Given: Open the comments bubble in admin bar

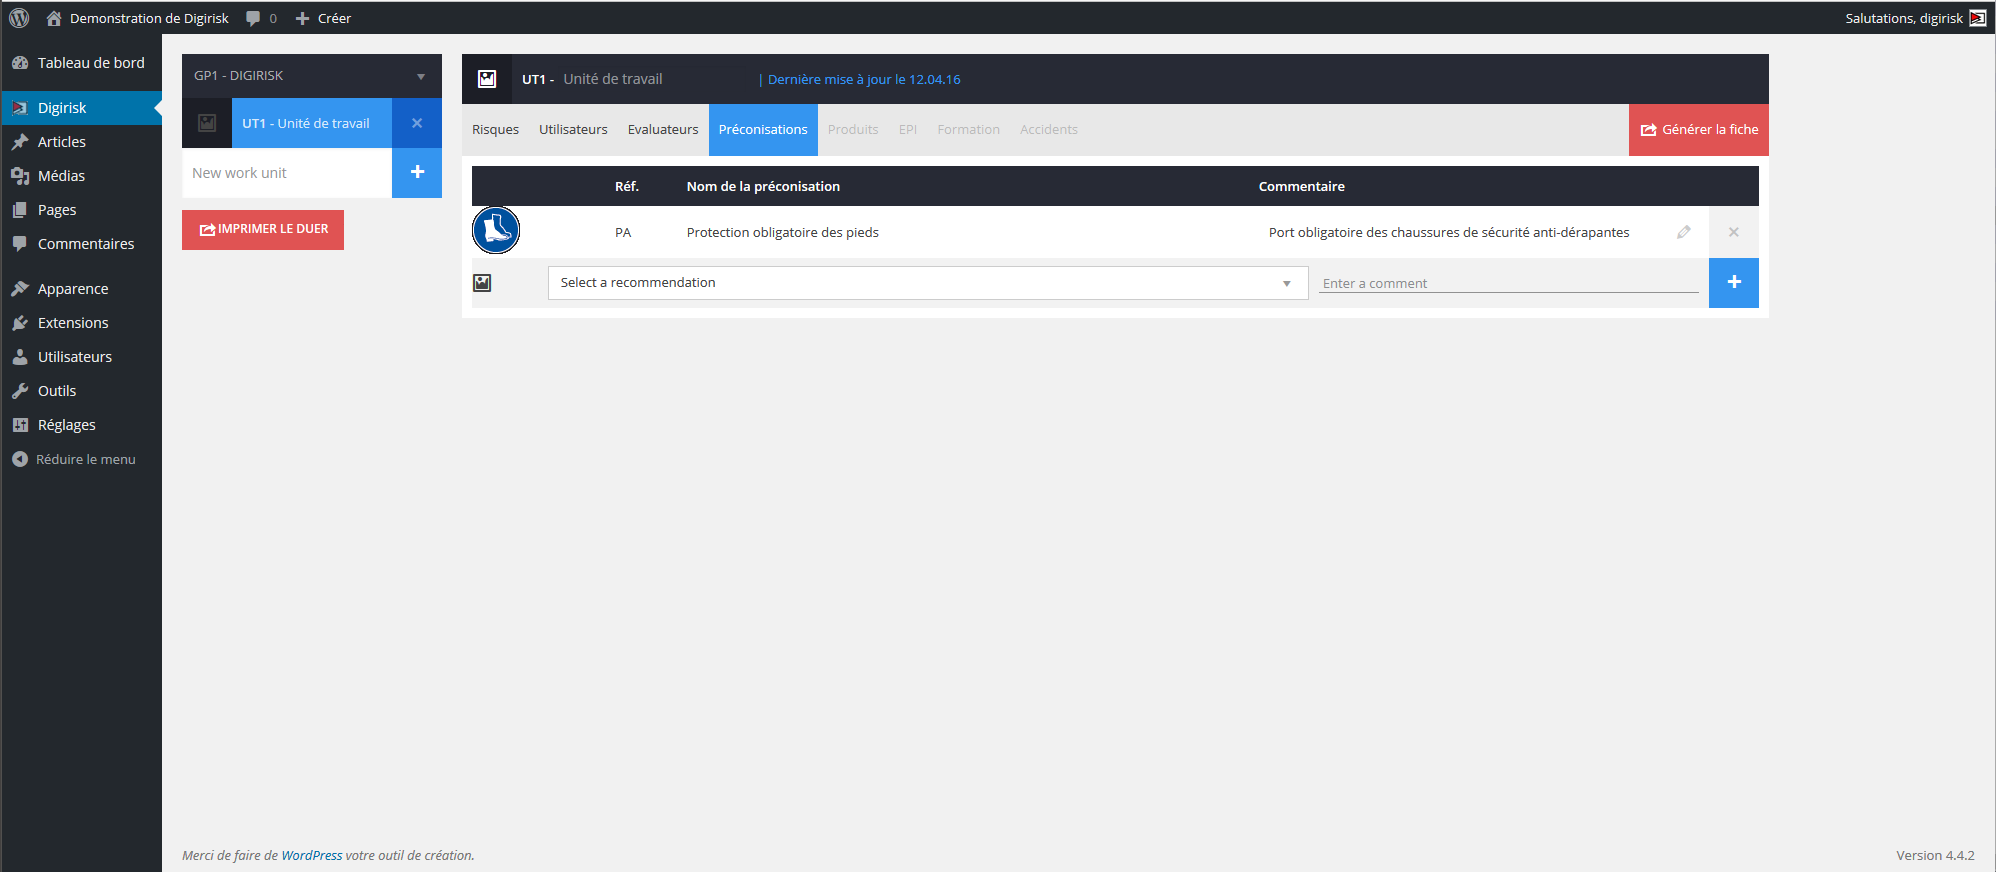Looking at the screenshot, I should point(261,18).
